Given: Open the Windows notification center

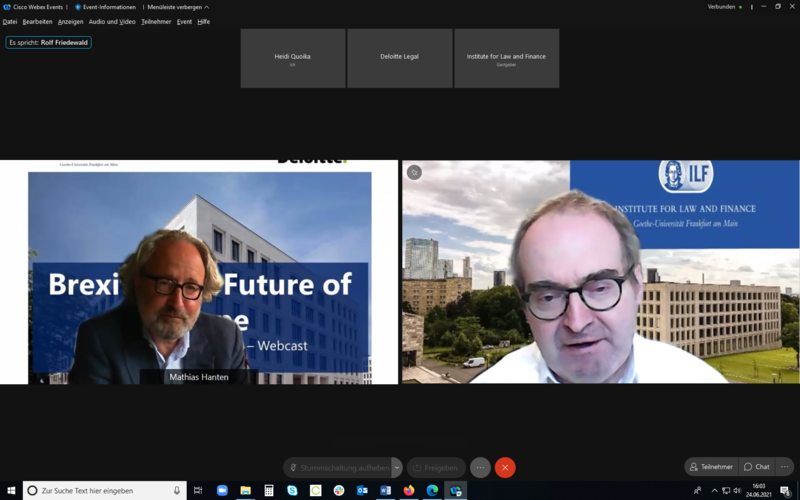Looking at the screenshot, I should (785, 490).
